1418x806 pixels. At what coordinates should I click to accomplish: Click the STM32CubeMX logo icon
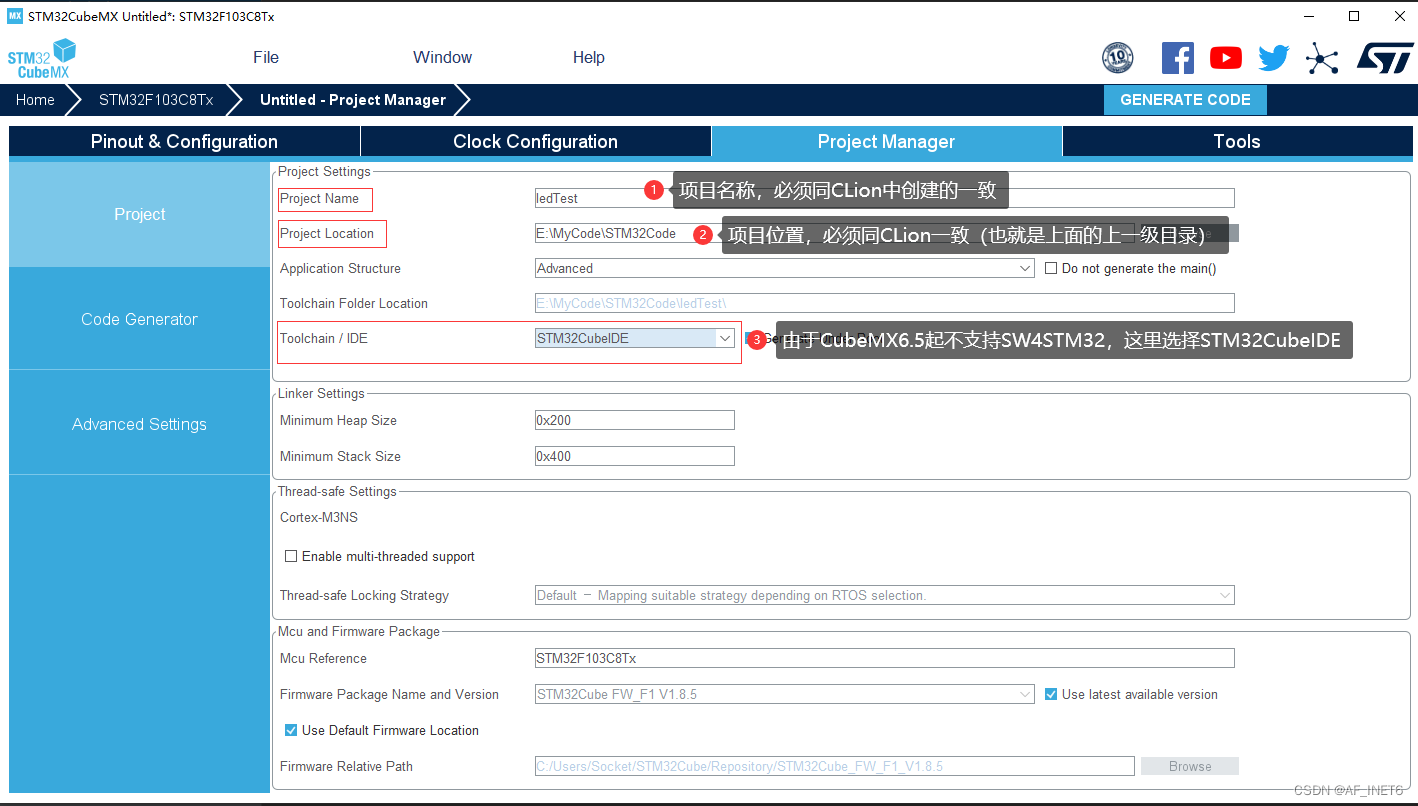[x=42, y=59]
